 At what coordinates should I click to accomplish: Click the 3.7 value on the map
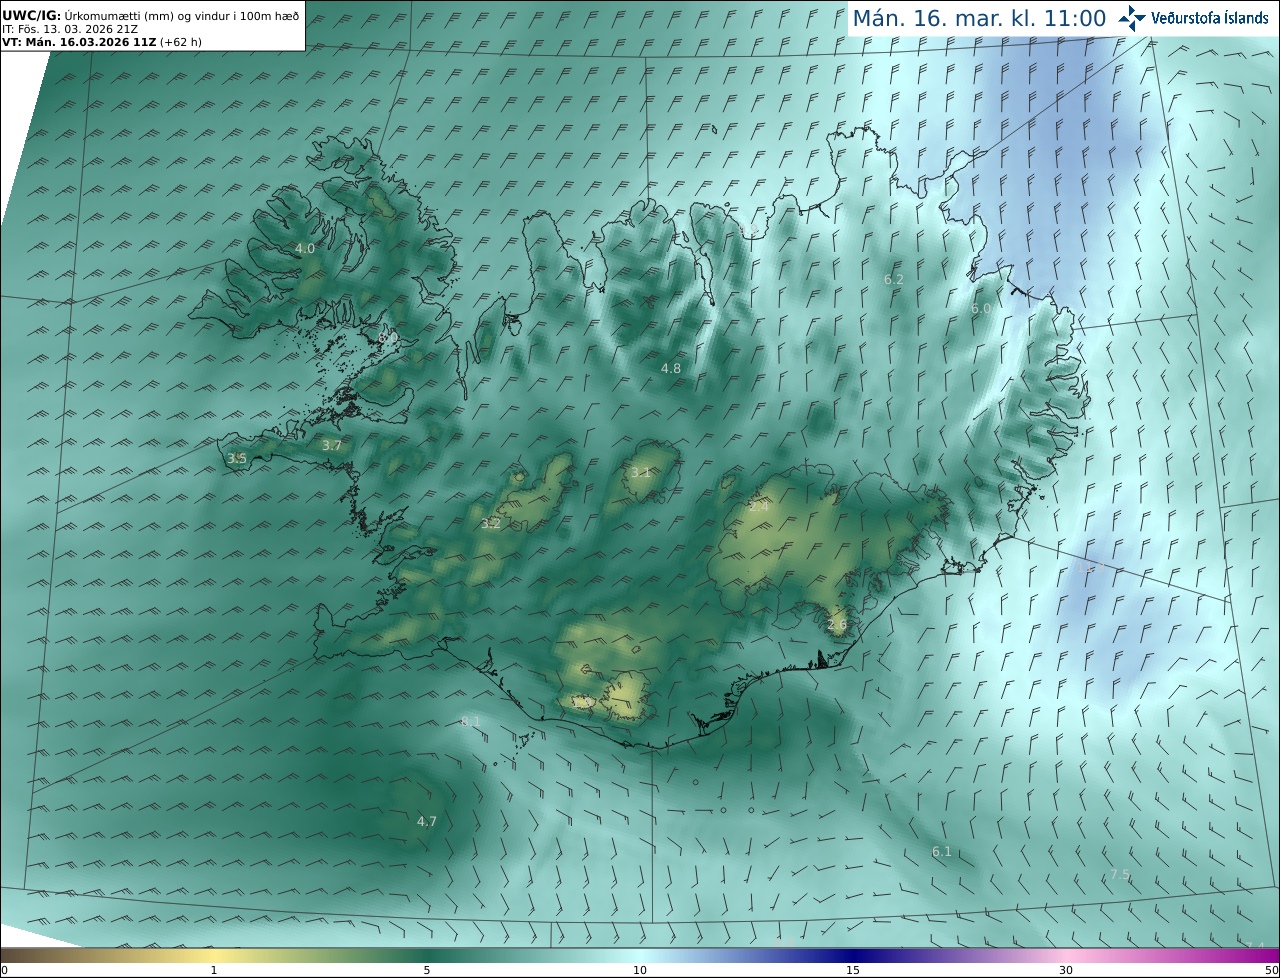pyautogui.click(x=332, y=445)
